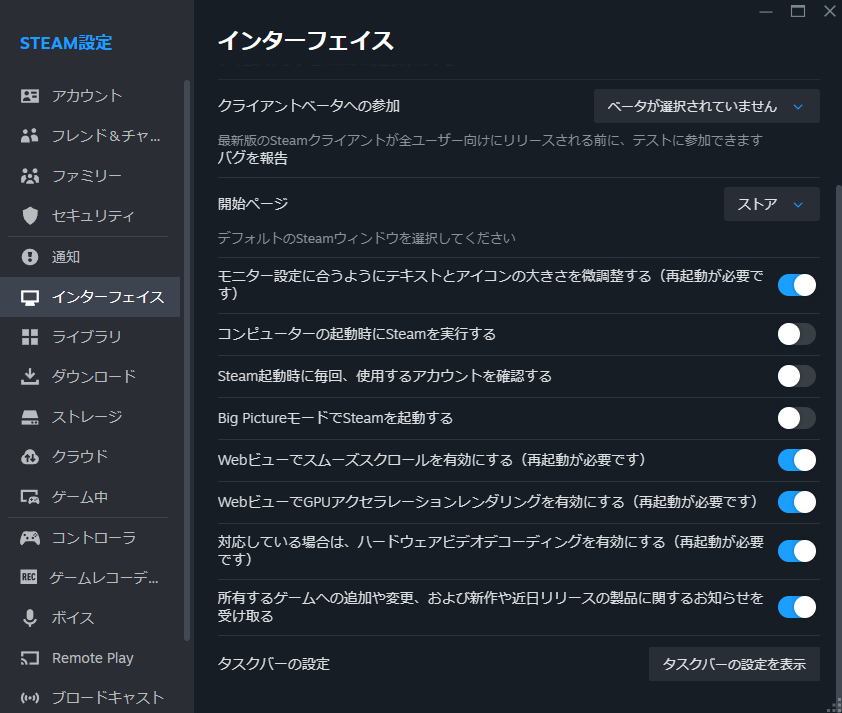Open the 開始ページ ストア dropdown
Image resolution: width=842 pixels, height=713 pixels.
771,204
